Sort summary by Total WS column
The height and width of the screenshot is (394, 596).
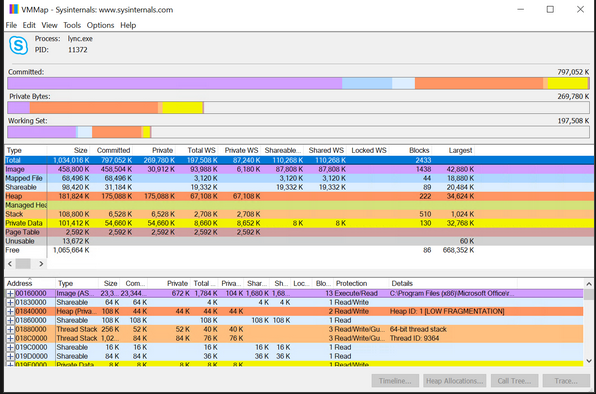click(x=197, y=150)
